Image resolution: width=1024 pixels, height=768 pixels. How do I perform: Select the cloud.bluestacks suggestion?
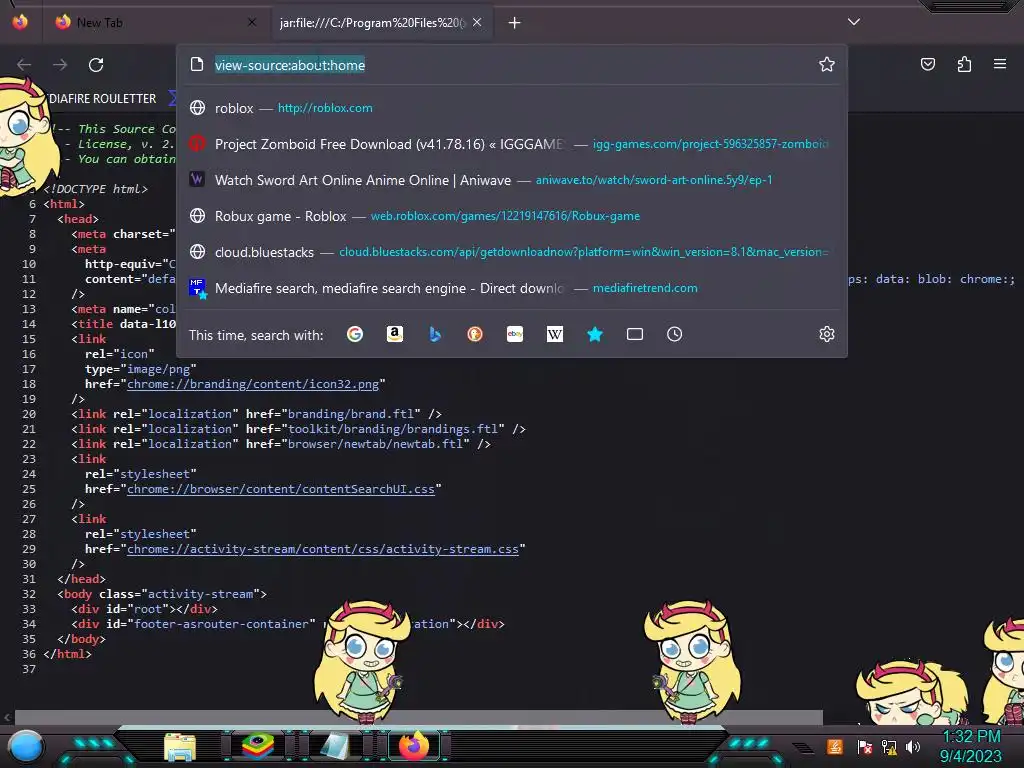(x=512, y=251)
